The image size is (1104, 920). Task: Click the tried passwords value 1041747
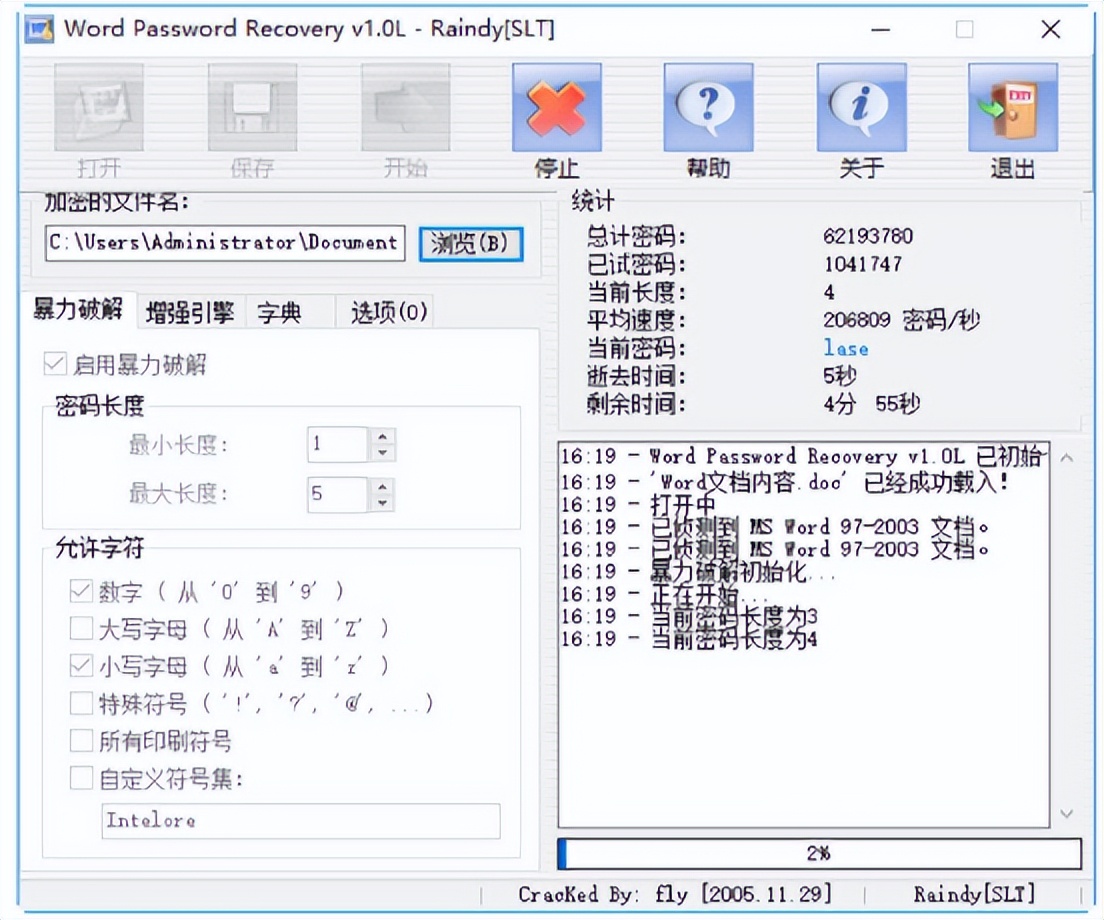click(862, 264)
